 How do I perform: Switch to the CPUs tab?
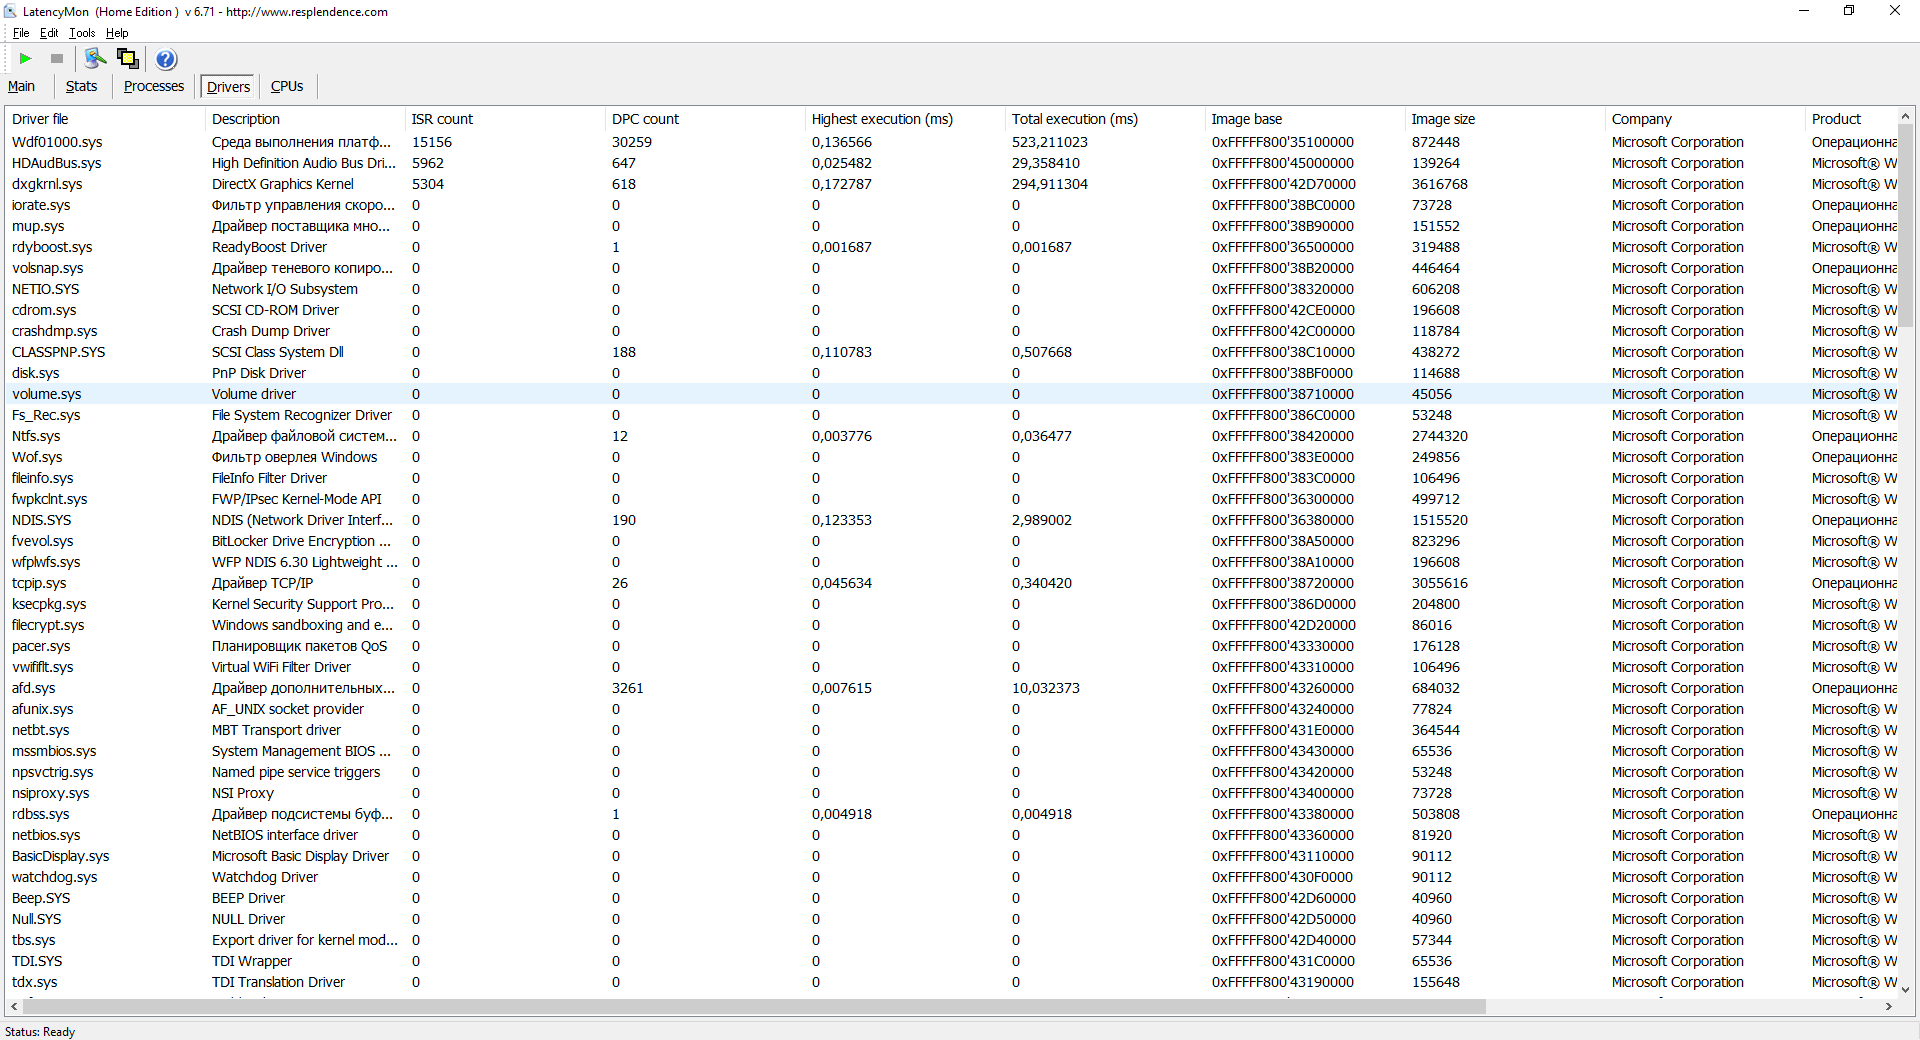[287, 87]
